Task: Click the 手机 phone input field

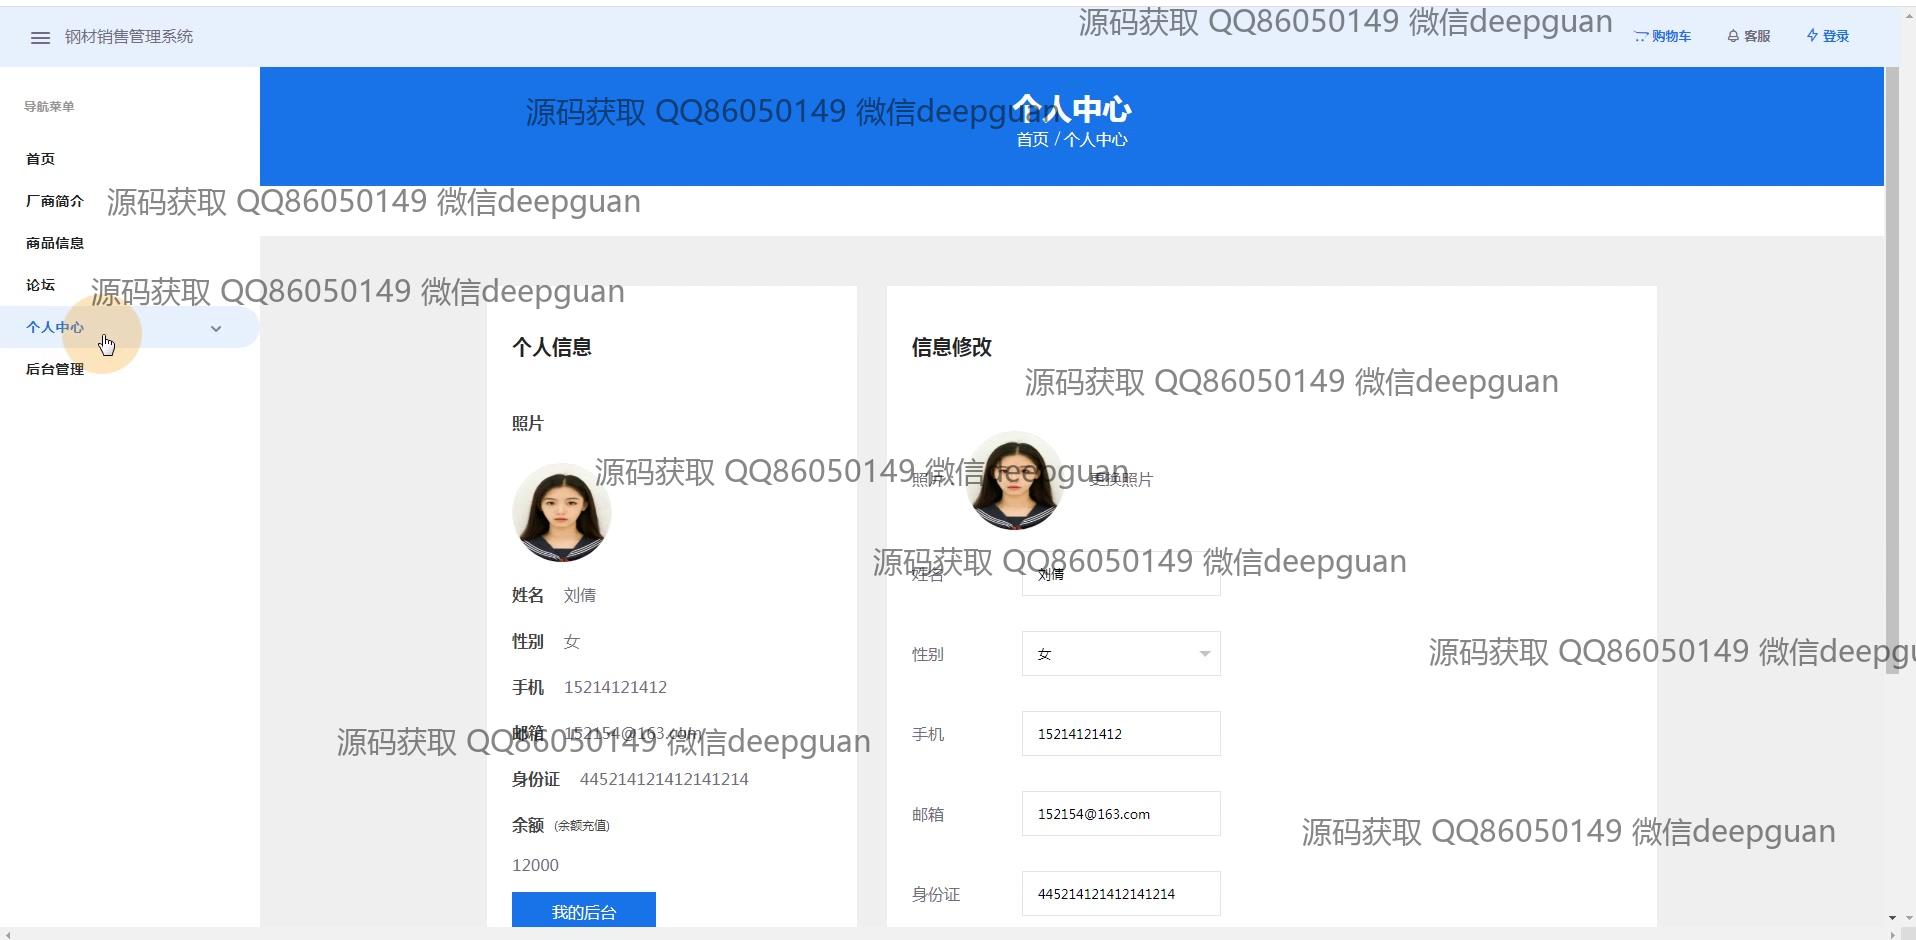Action: click(x=1120, y=734)
